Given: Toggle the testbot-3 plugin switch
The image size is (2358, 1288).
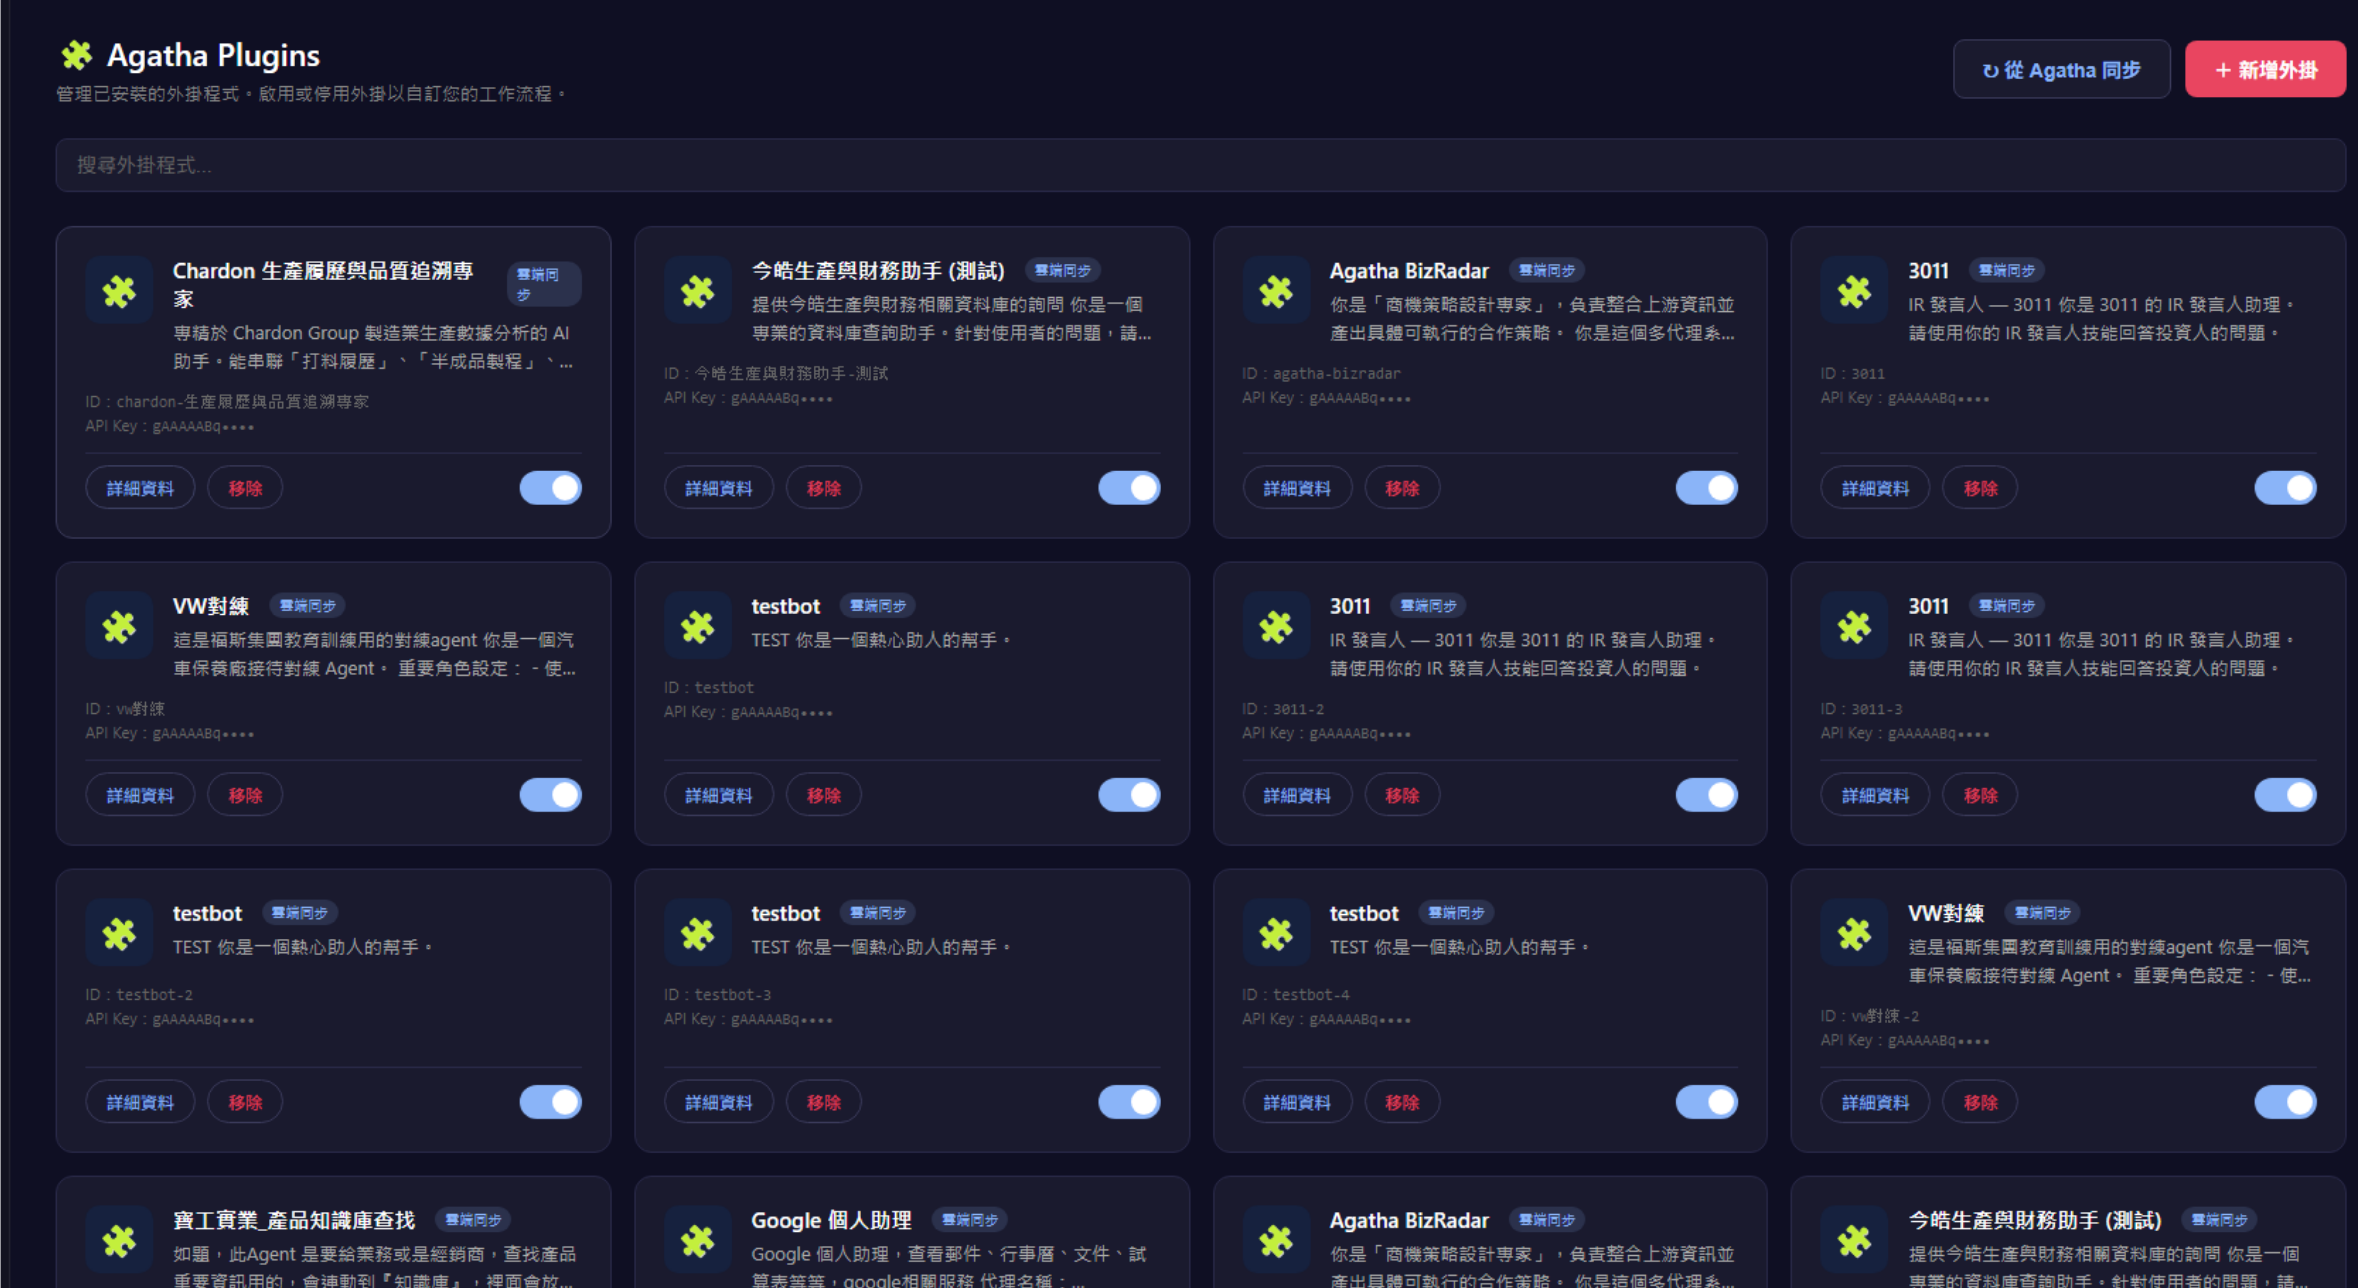Looking at the screenshot, I should coord(1129,1102).
